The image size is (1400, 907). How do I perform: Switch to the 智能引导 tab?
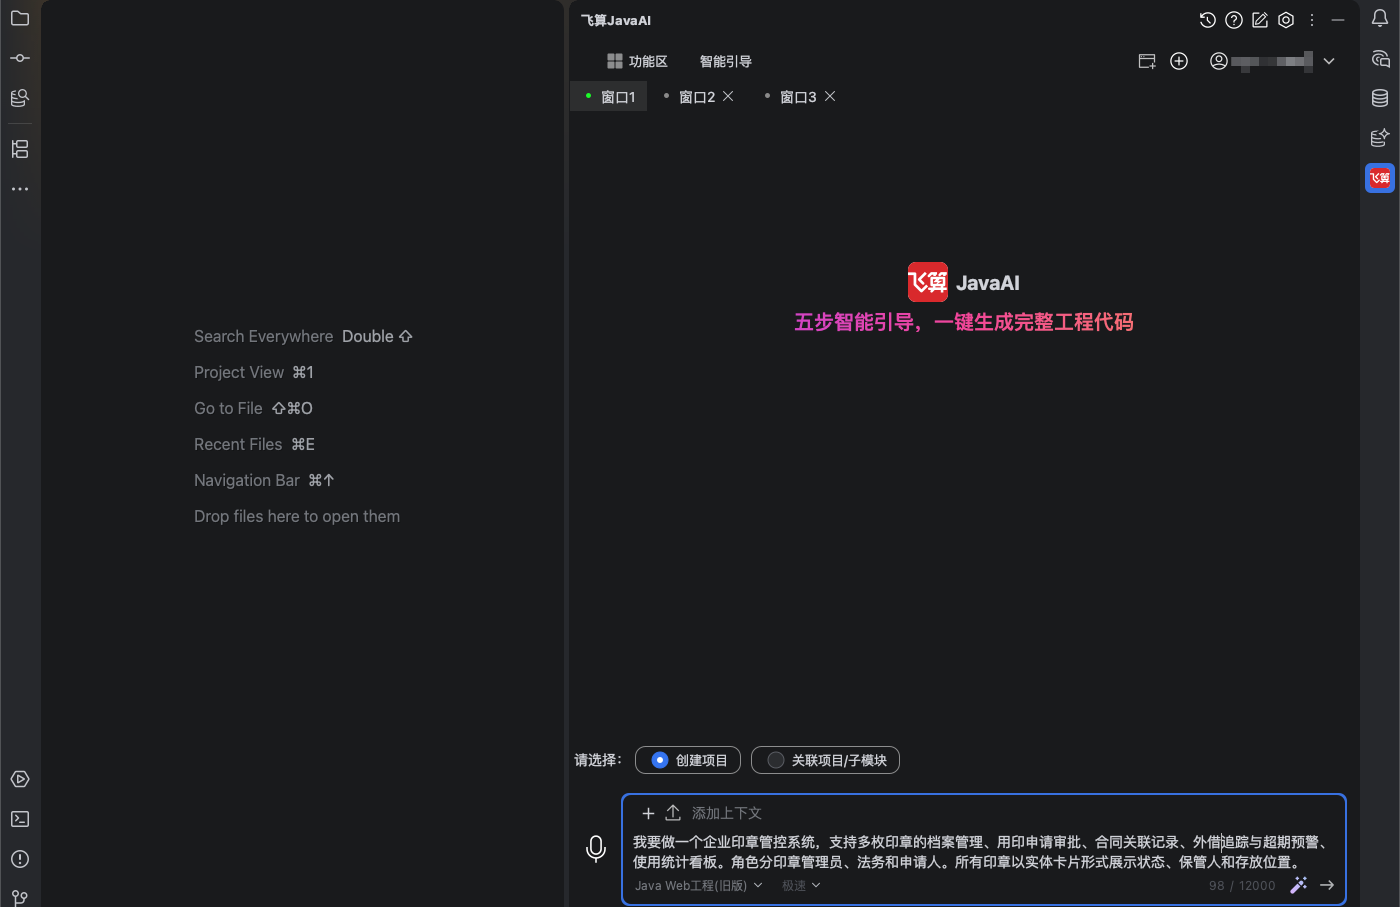pyautogui.click(x=726, y=61)
